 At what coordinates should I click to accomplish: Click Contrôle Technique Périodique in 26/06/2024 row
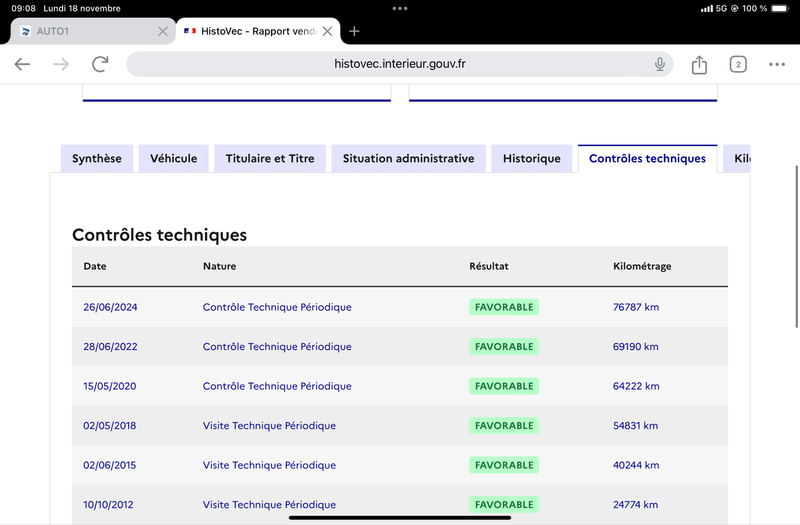(x=277, y=307)
